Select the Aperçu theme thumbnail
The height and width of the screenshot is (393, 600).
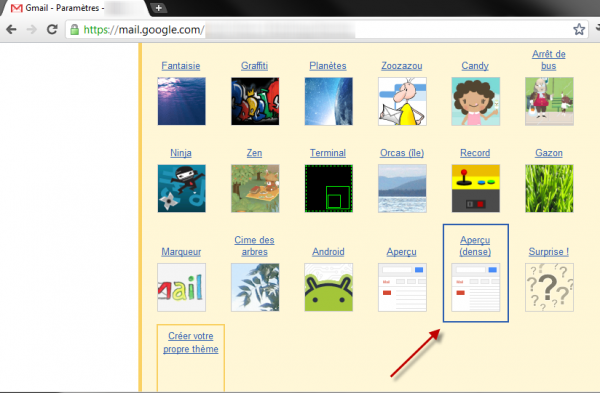[x=402, y=287]
